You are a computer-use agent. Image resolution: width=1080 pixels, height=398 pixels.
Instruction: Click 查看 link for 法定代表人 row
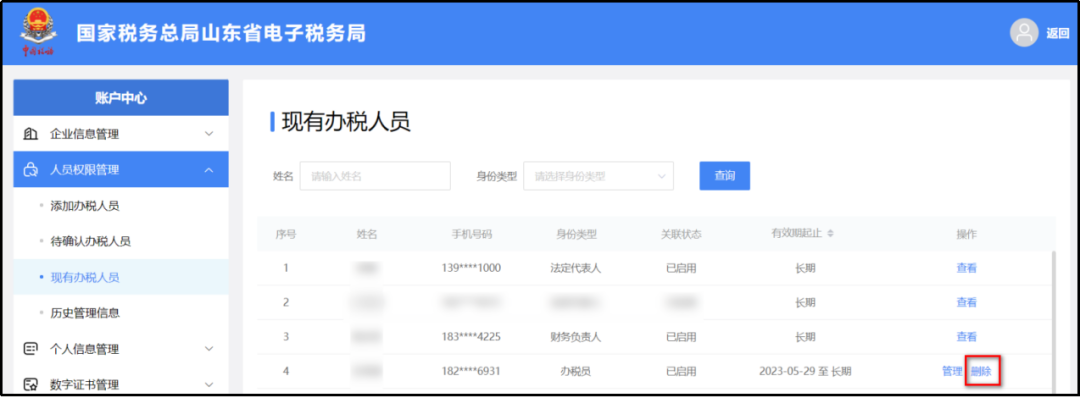click(966, 268)
